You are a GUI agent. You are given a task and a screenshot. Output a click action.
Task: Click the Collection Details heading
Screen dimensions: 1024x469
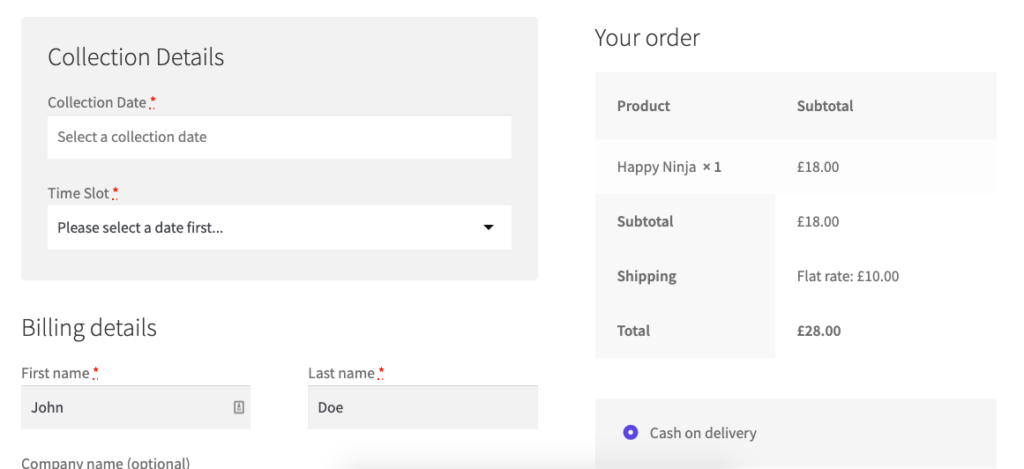coord(136,57)
